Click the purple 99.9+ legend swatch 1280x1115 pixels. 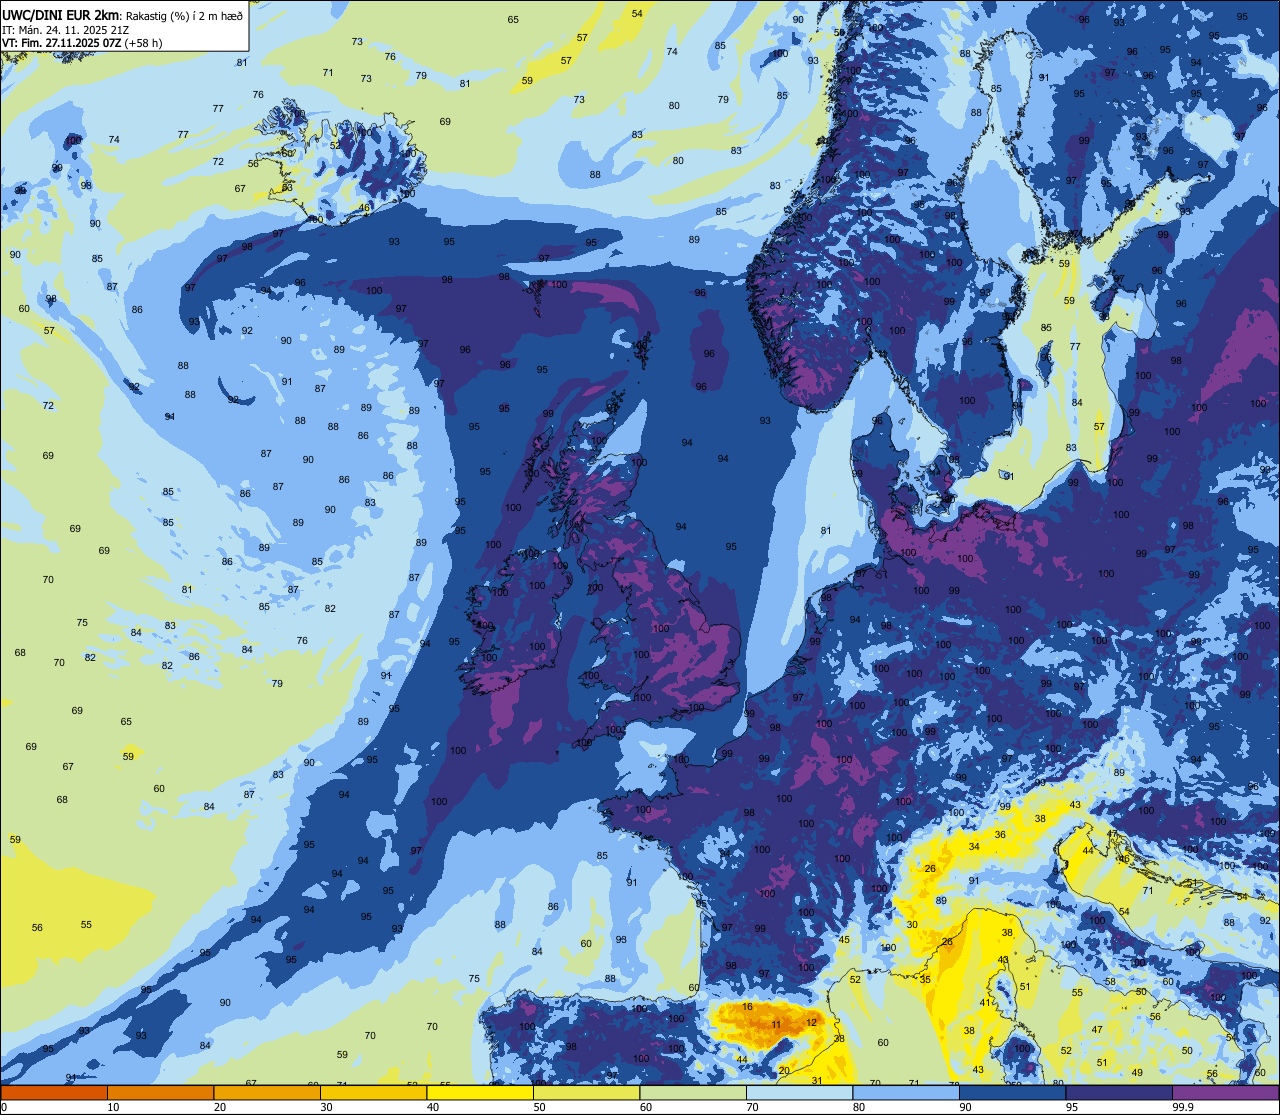tap(1225, 1092)
